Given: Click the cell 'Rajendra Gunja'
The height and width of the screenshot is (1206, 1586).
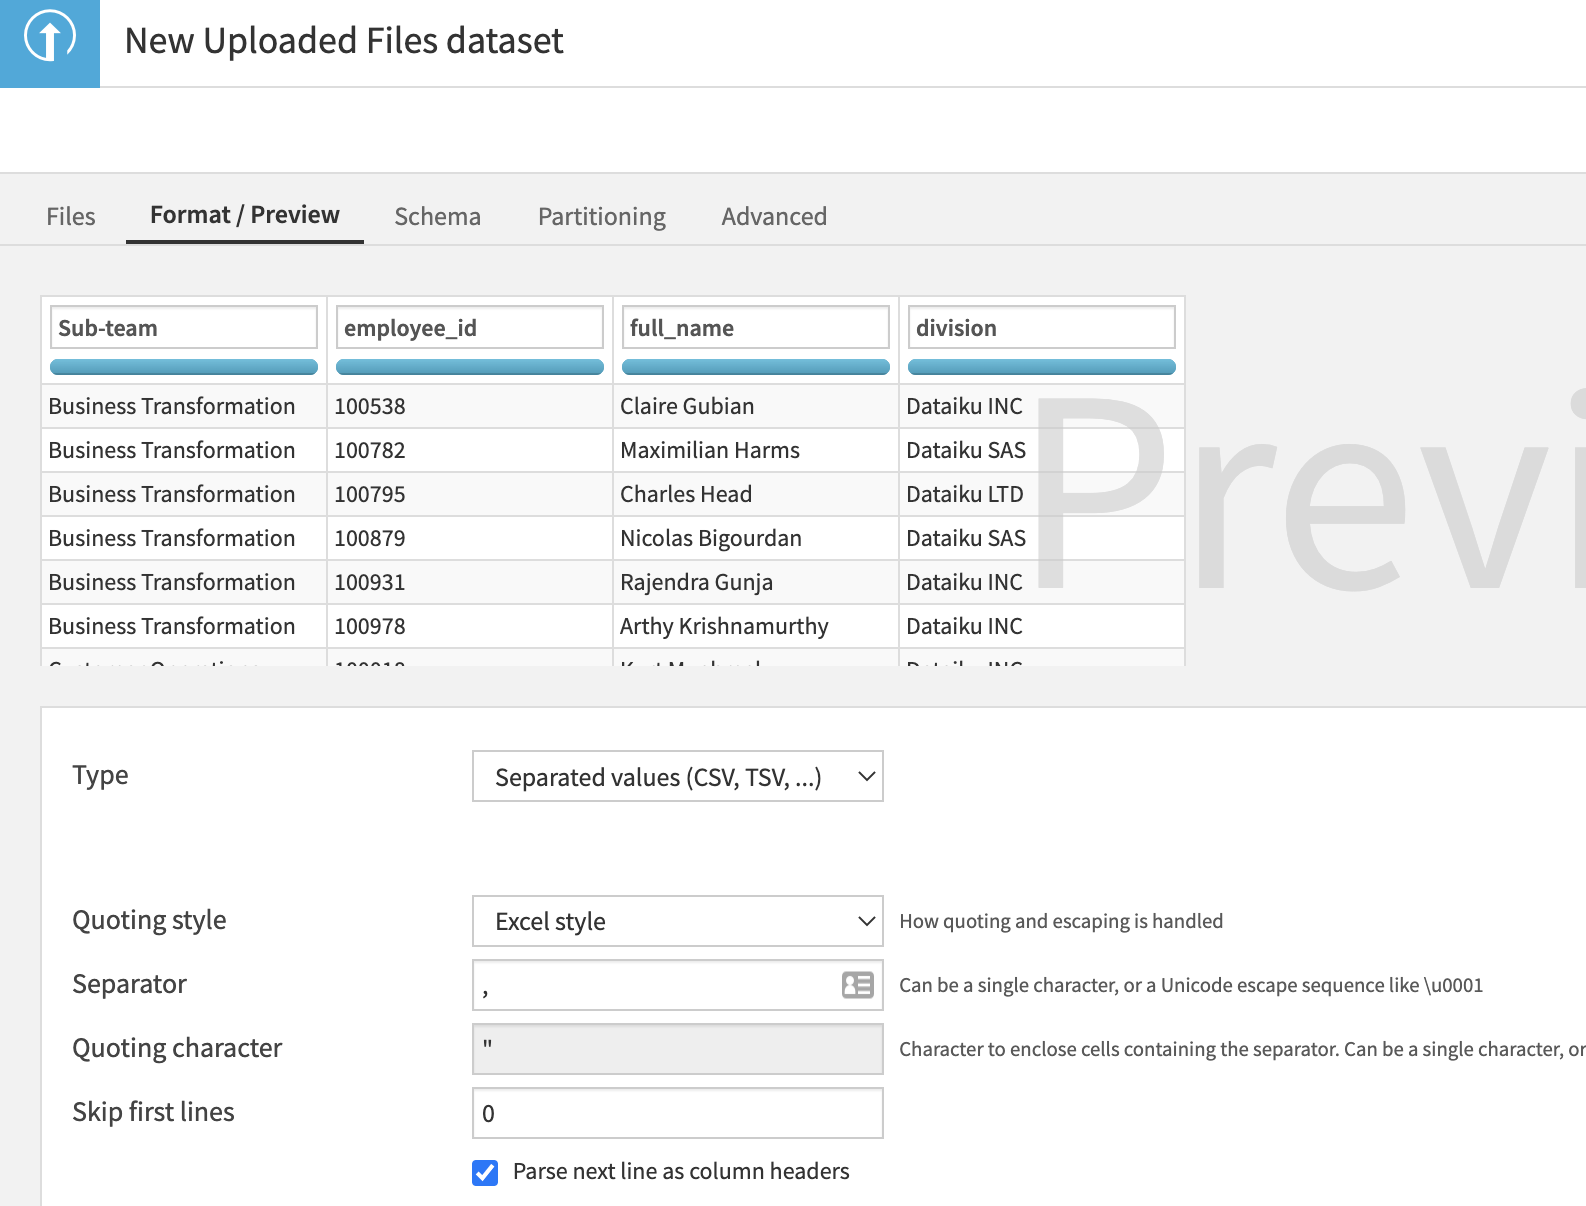Looking at the screenshot, I should 756,582.
